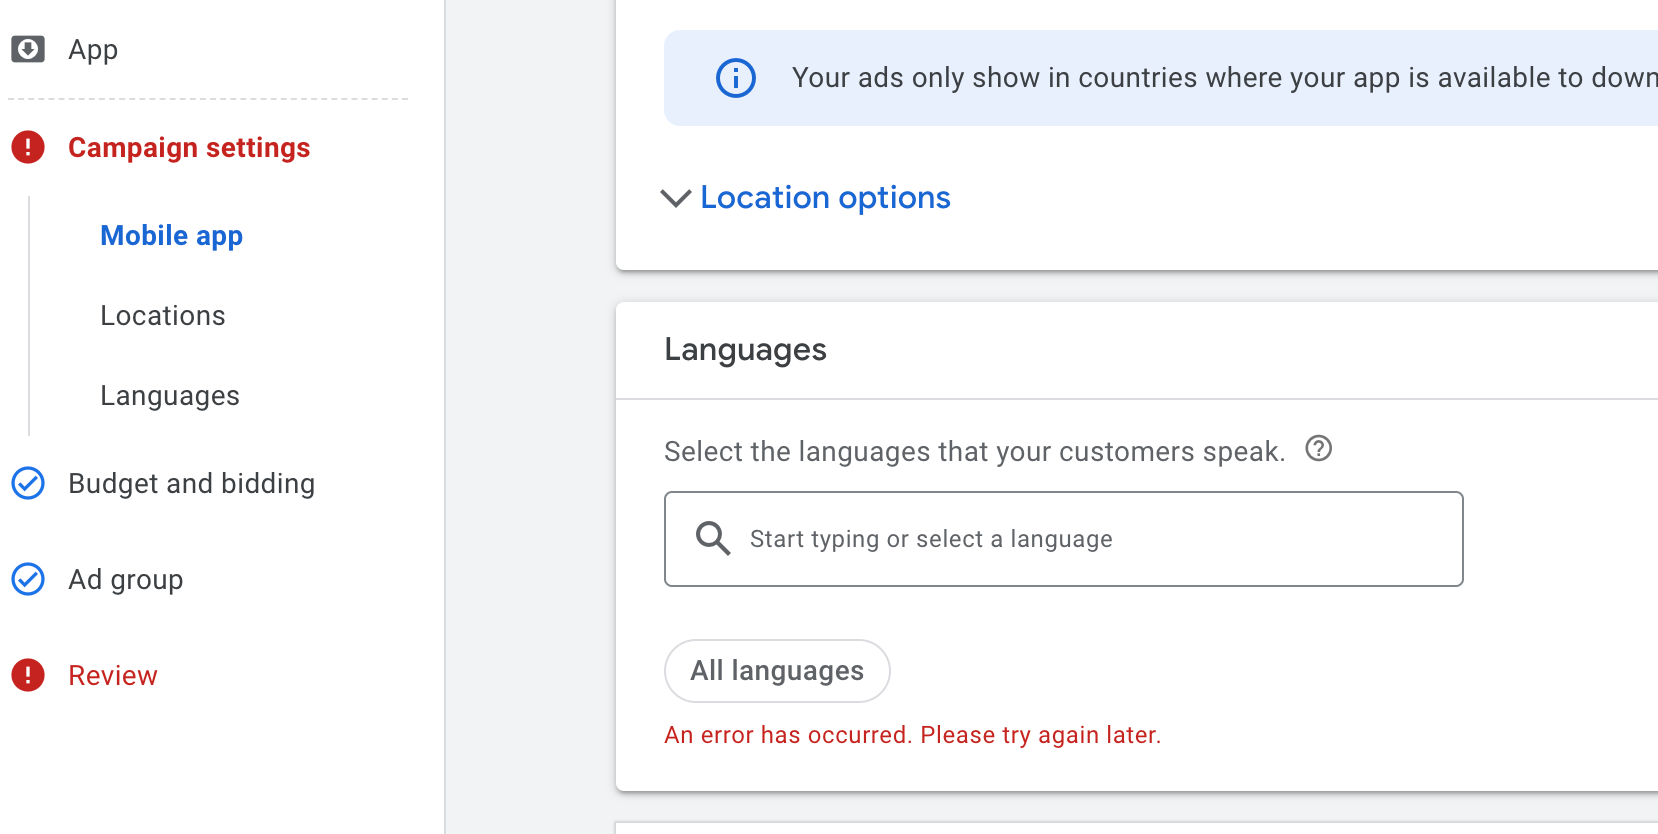The image size is (1658, 834).
Task: Go to the Mobile app subsection
Action: point(171,235)
